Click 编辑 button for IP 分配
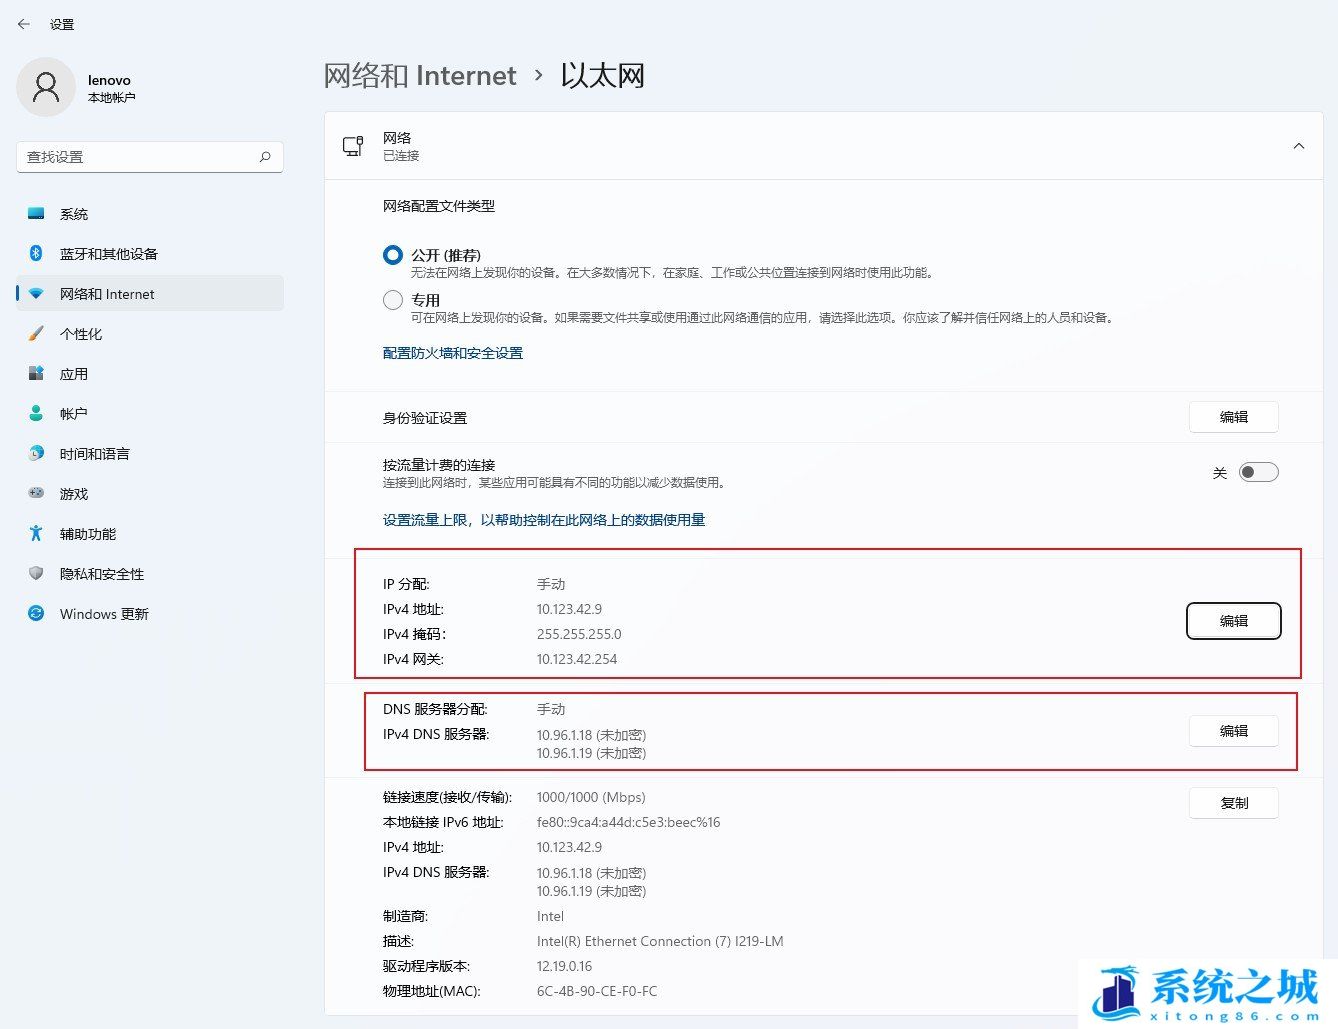 click(1233, 621)
